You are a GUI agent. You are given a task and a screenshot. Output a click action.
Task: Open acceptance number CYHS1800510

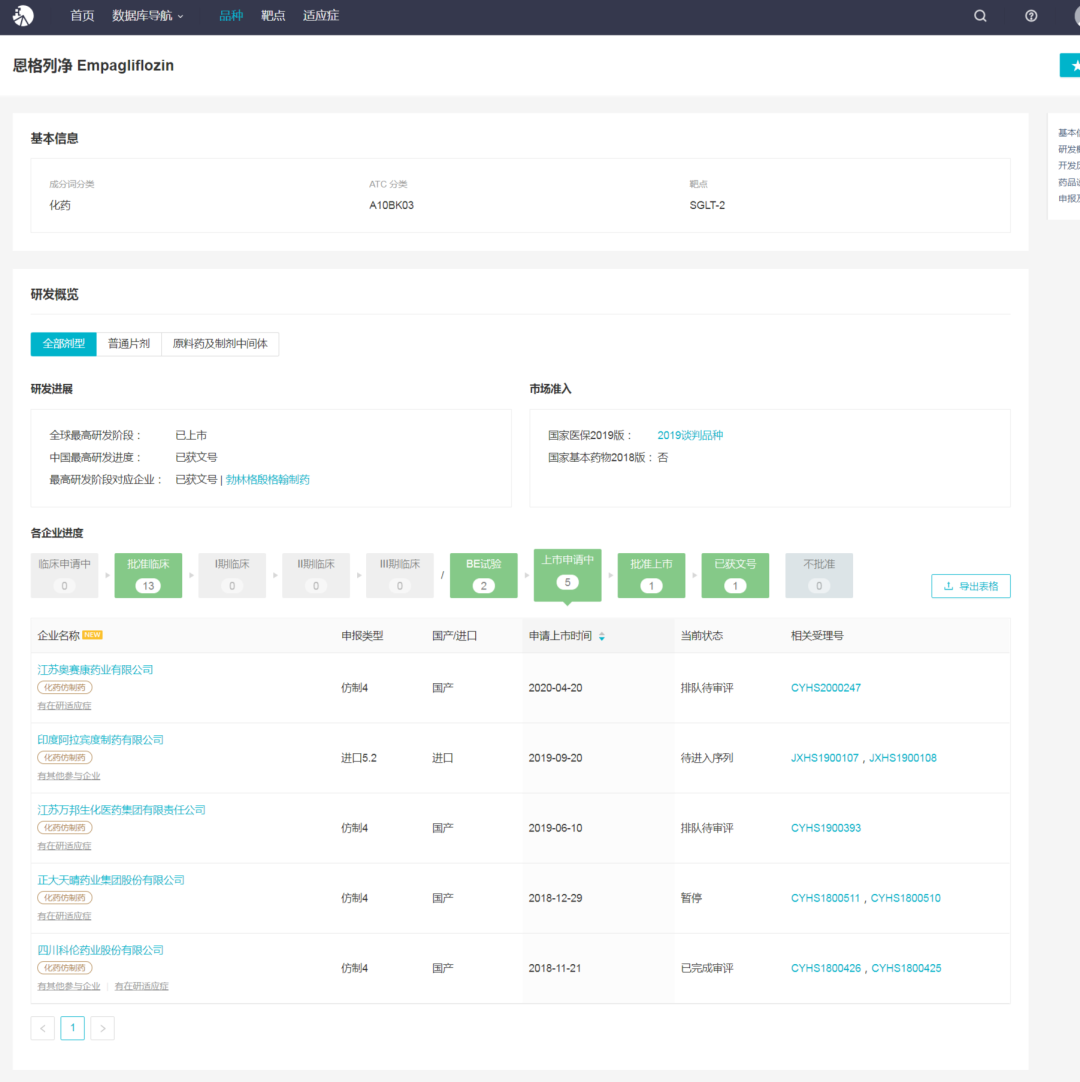tap(905, 898)
